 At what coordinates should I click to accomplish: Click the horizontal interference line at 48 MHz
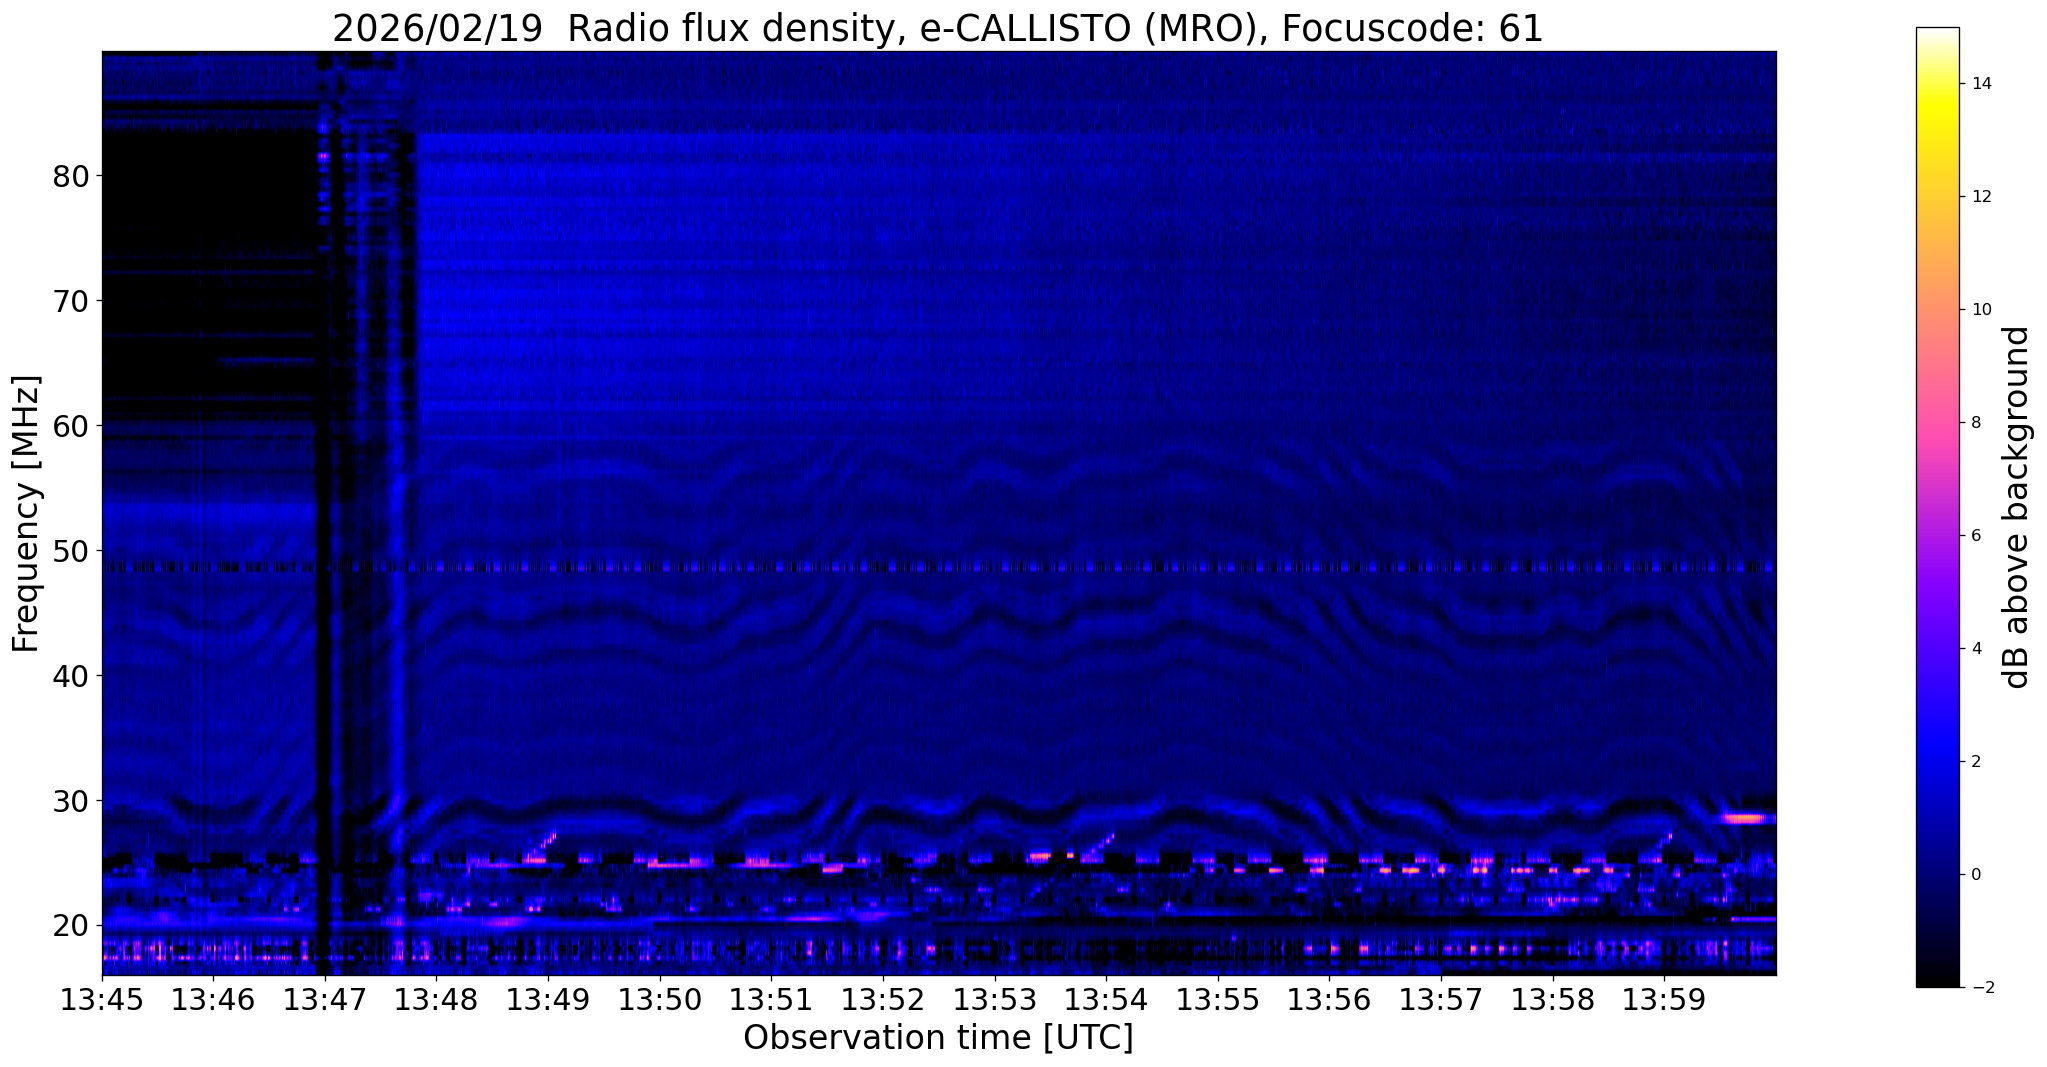(939, 567)
